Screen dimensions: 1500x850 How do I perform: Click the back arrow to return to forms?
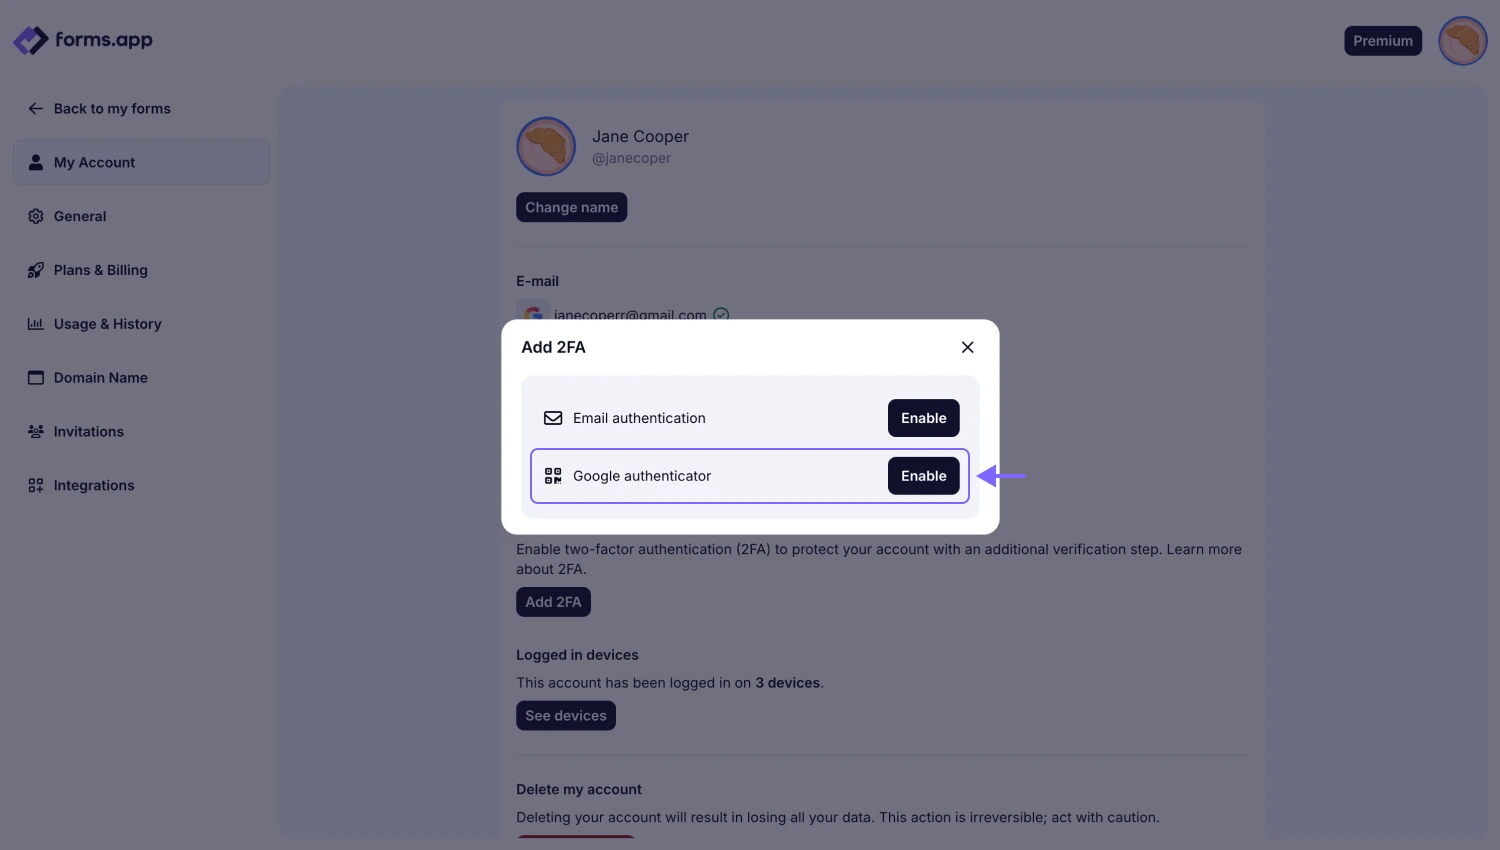(x=35, y=108)
